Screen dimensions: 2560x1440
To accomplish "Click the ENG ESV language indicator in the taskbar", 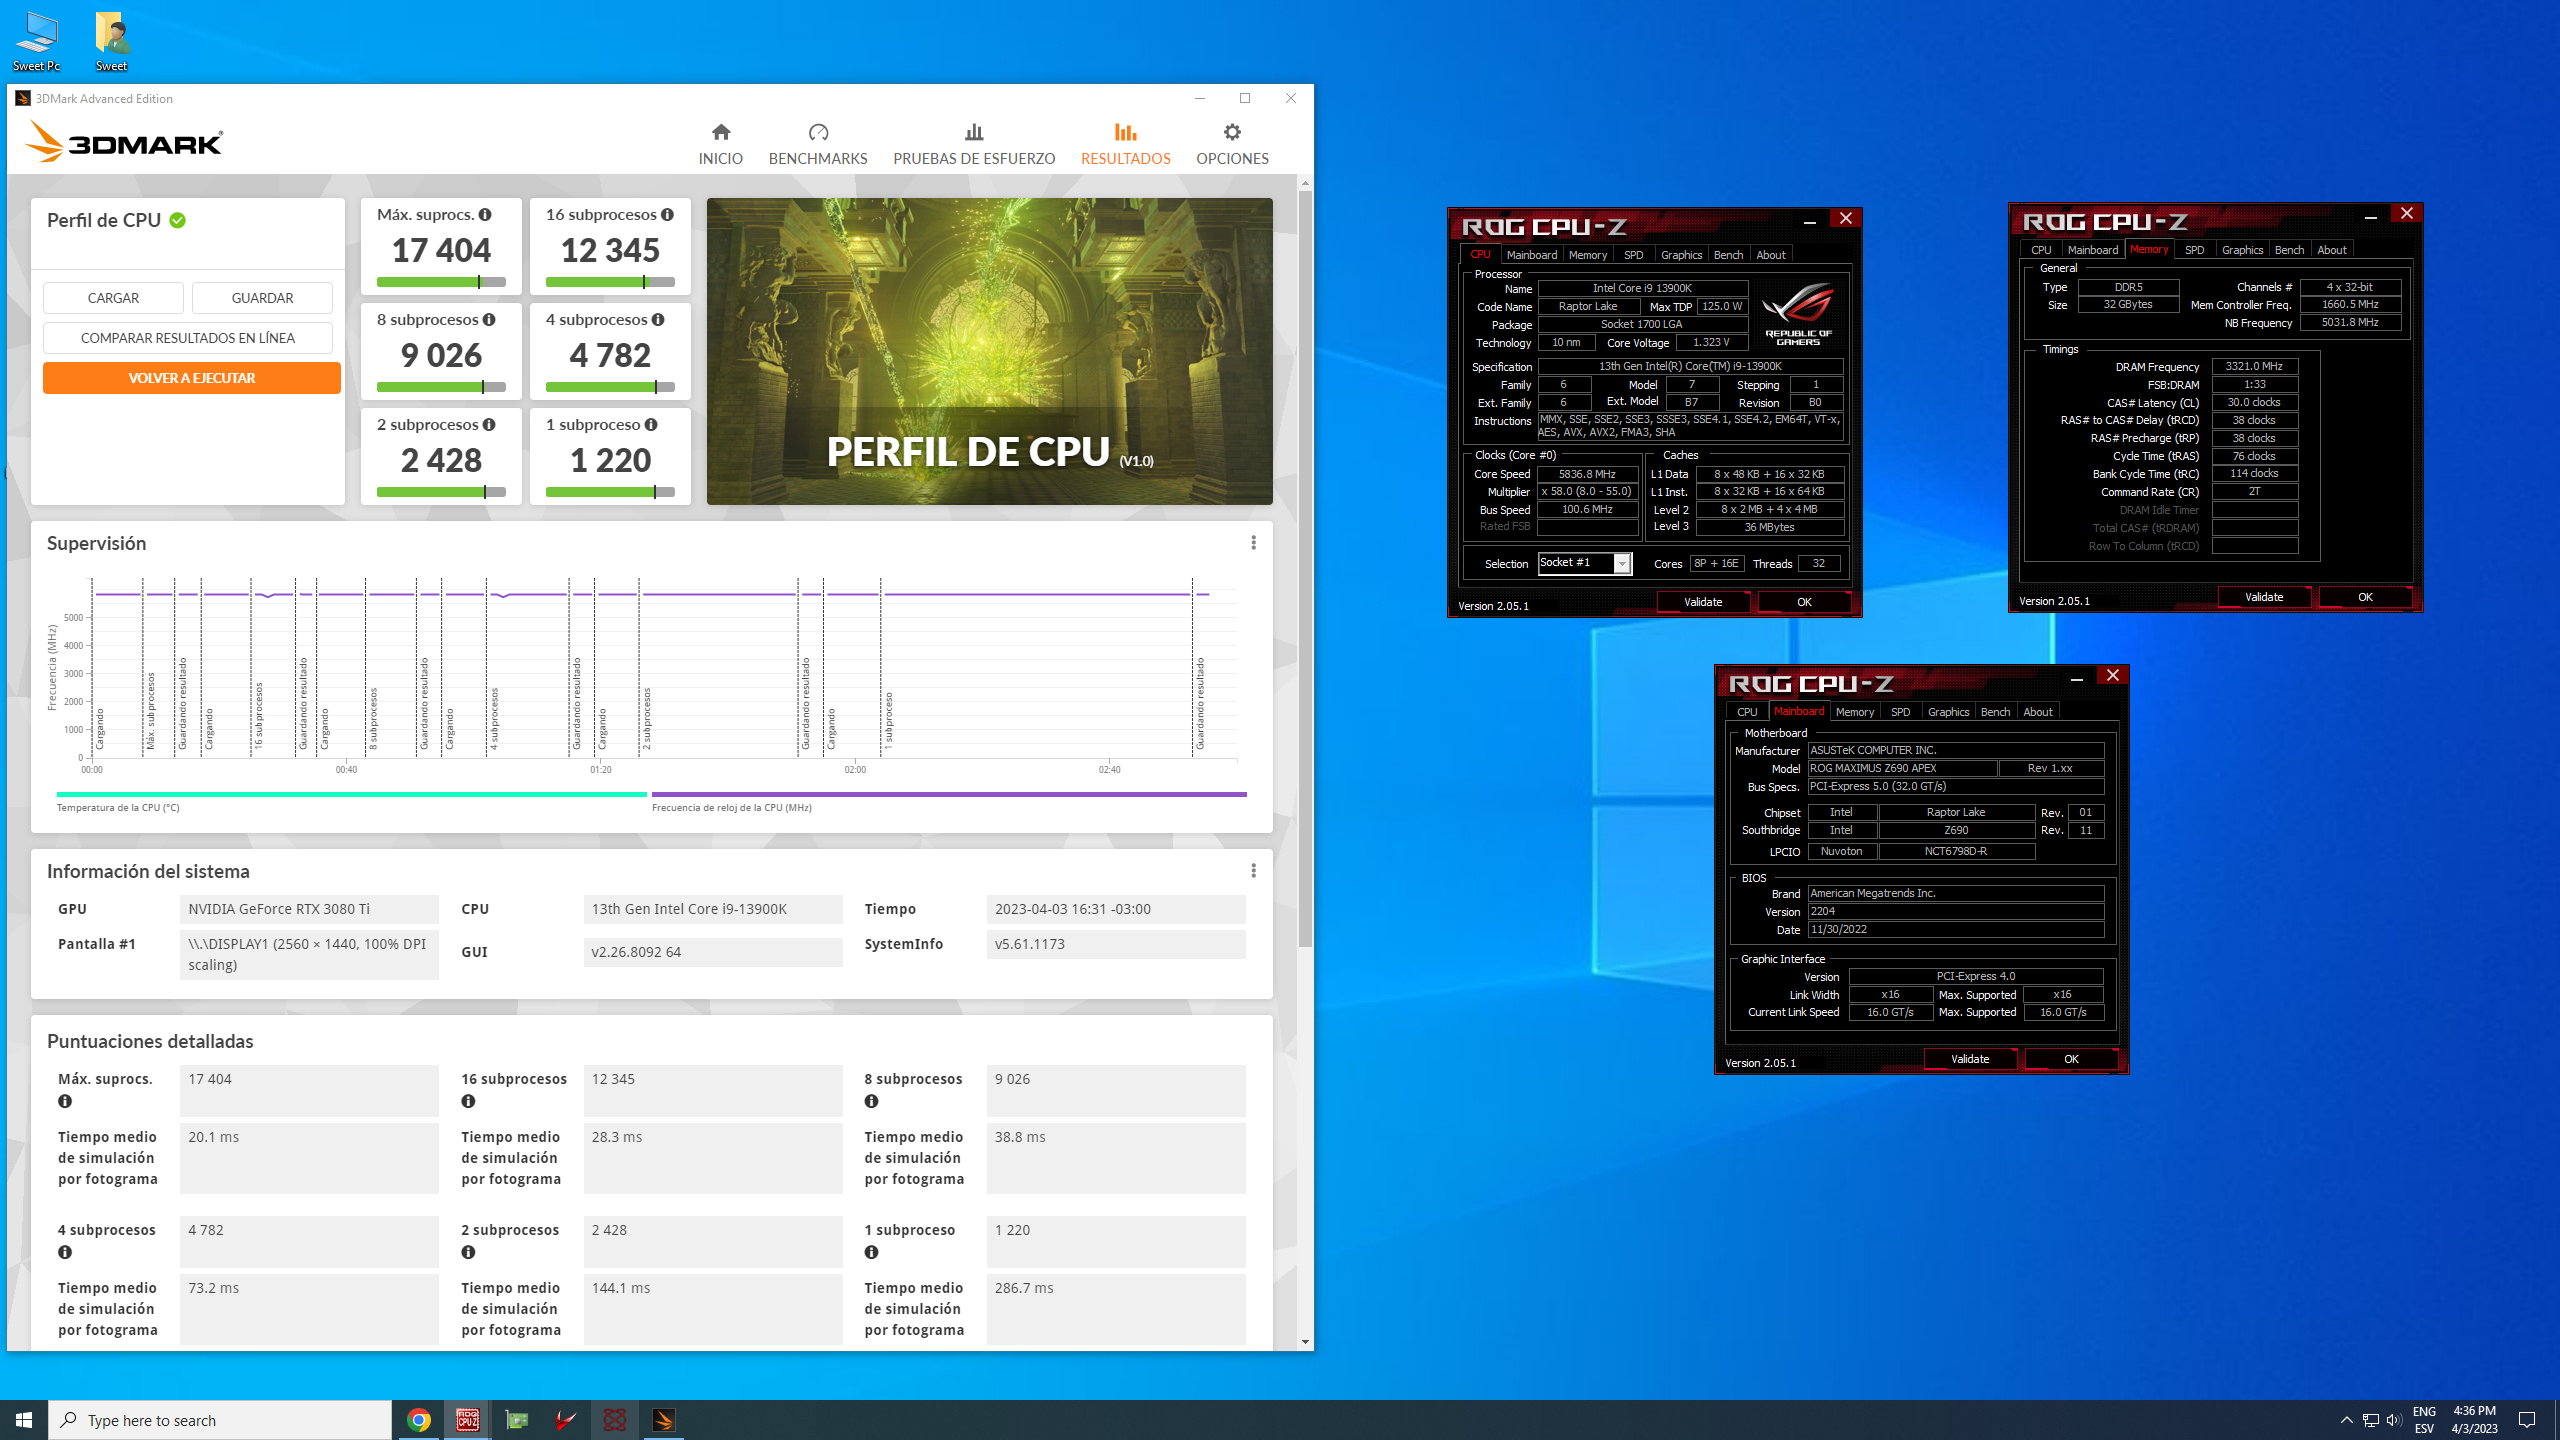I will [x=2424, y=1420].
